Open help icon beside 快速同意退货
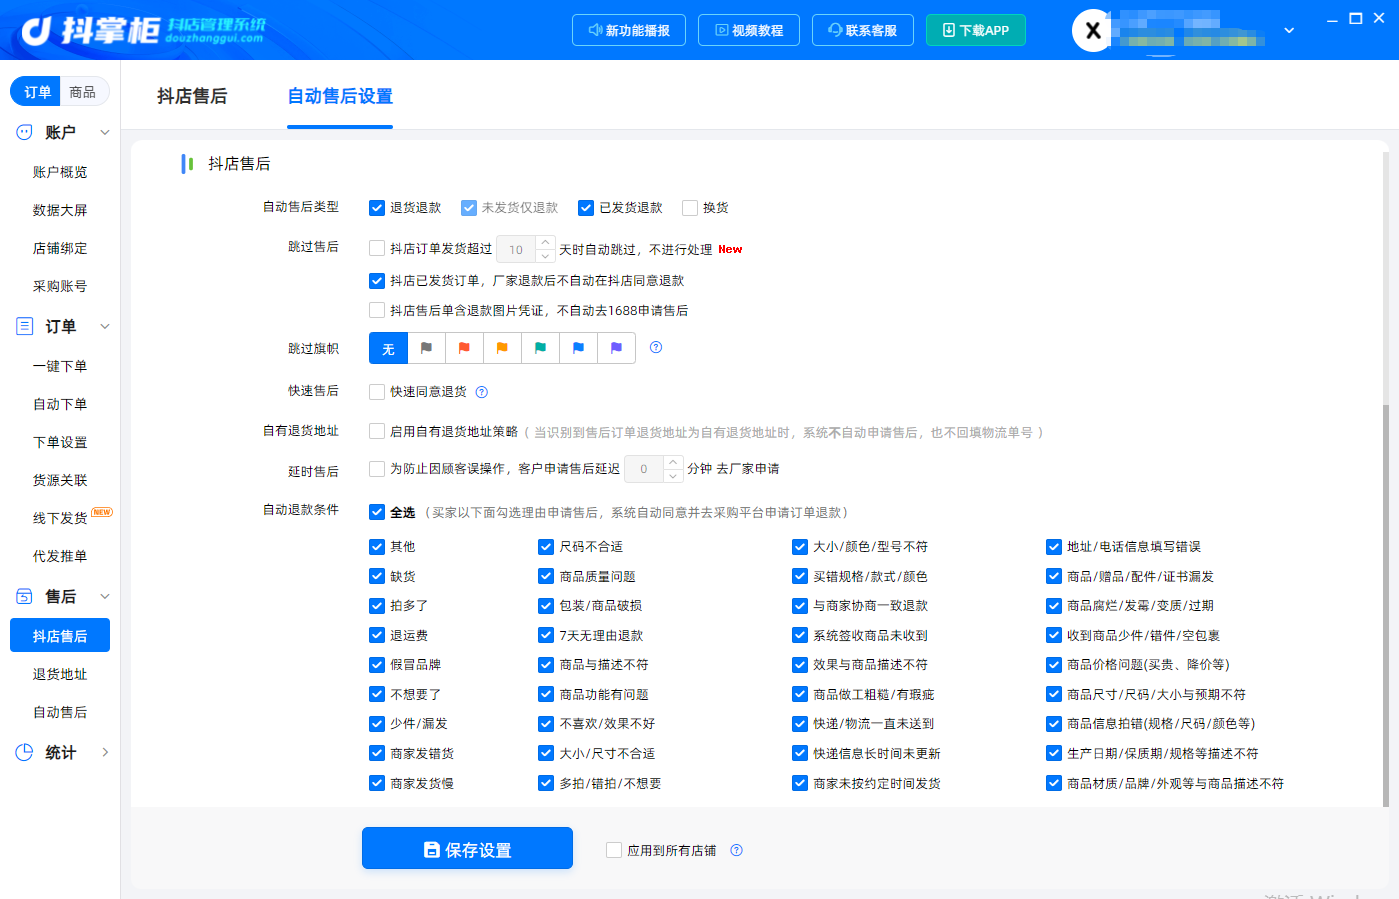This screenshot has height=899, width=1399. [481, 392]
